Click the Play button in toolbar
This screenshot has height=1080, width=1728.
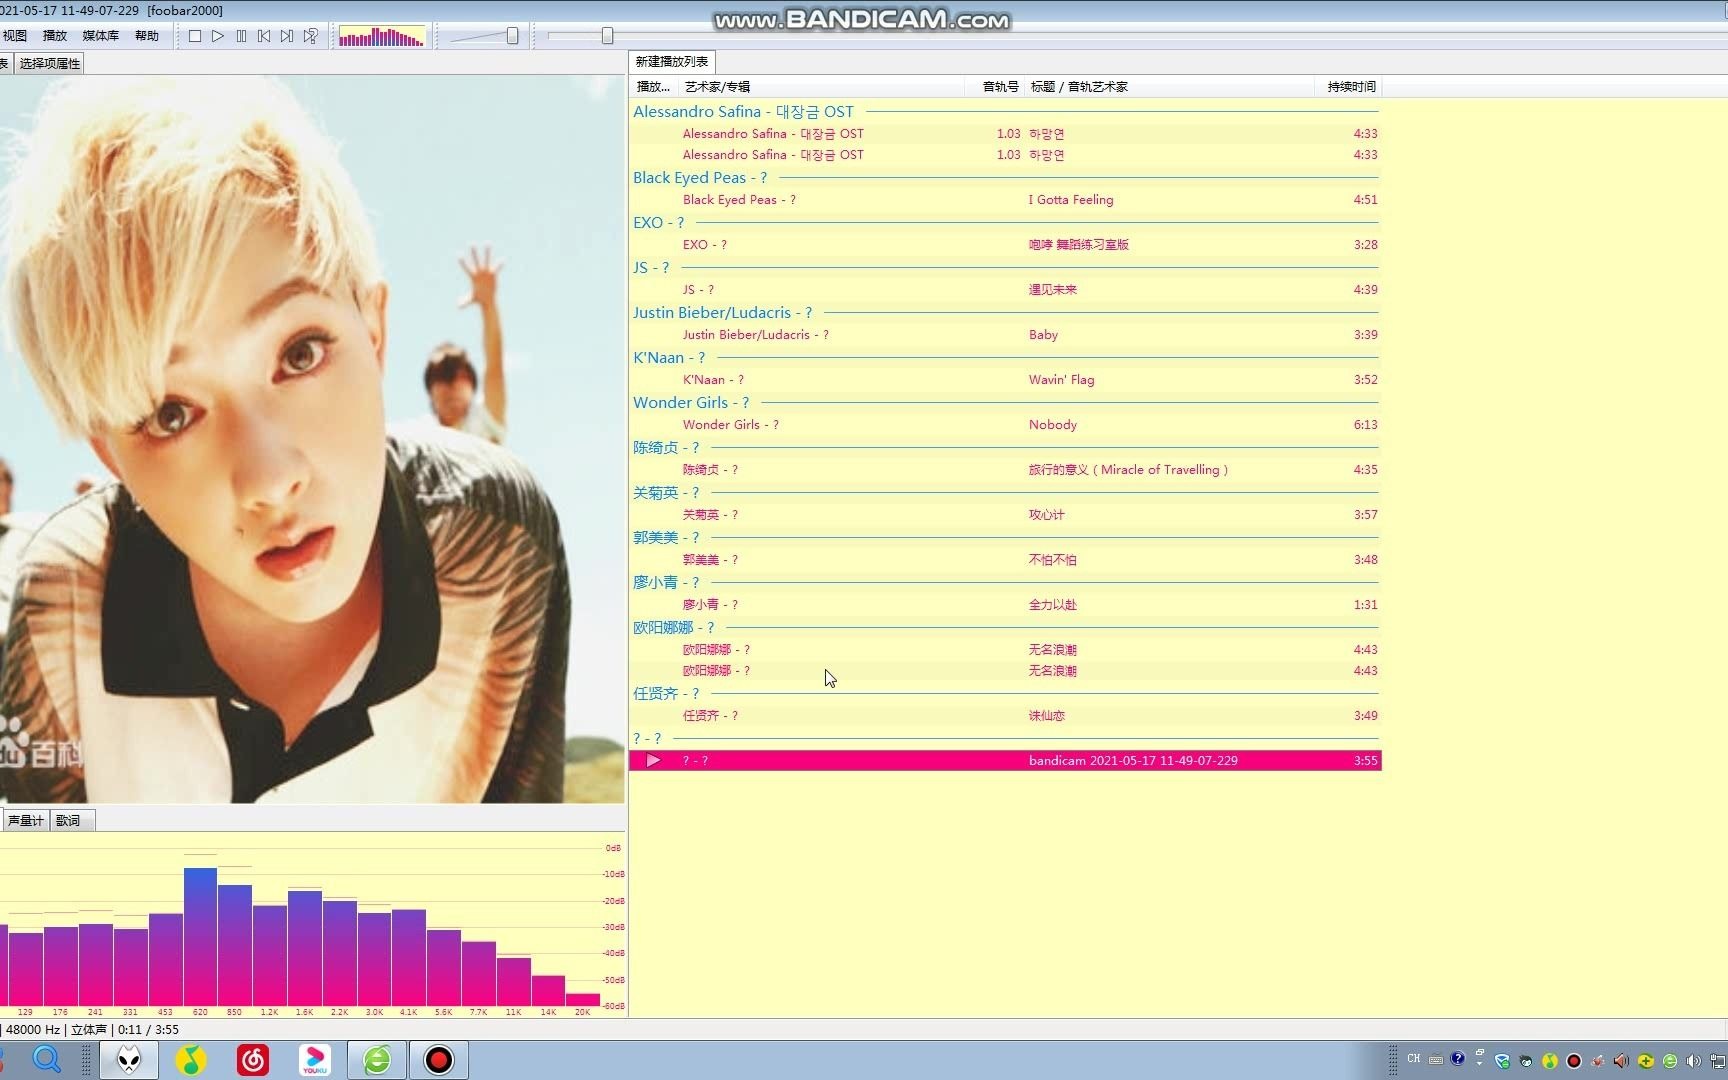point(218,36)
